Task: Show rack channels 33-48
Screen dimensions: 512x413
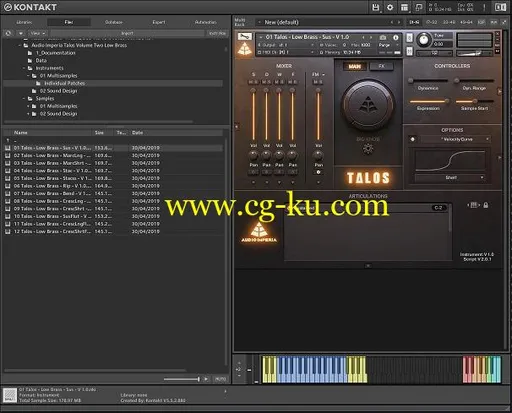Action: click(x=449, y=22)
